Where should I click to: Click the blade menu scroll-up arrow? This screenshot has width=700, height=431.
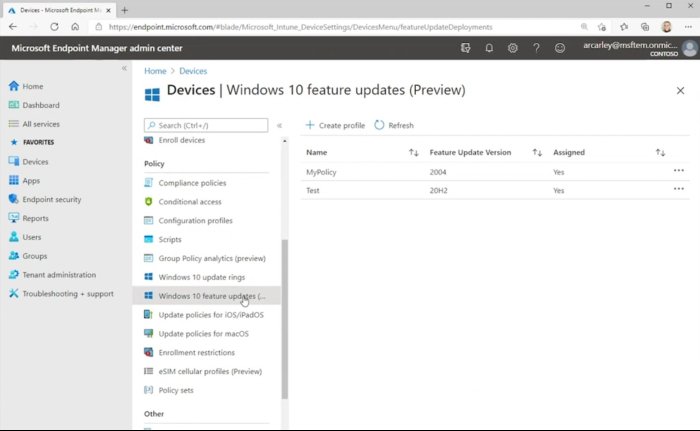click(285, 141)
